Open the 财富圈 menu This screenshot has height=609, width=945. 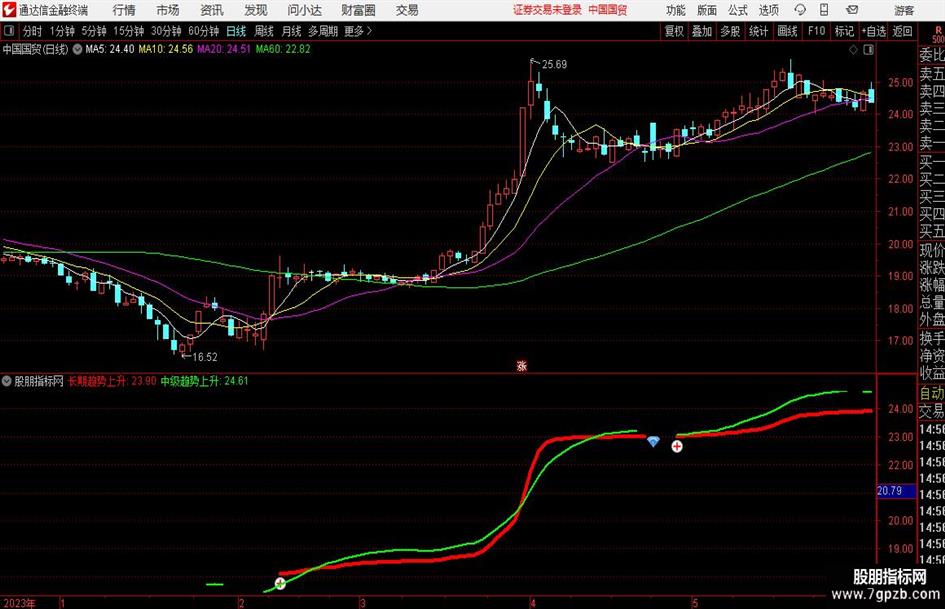coord(358,10)
